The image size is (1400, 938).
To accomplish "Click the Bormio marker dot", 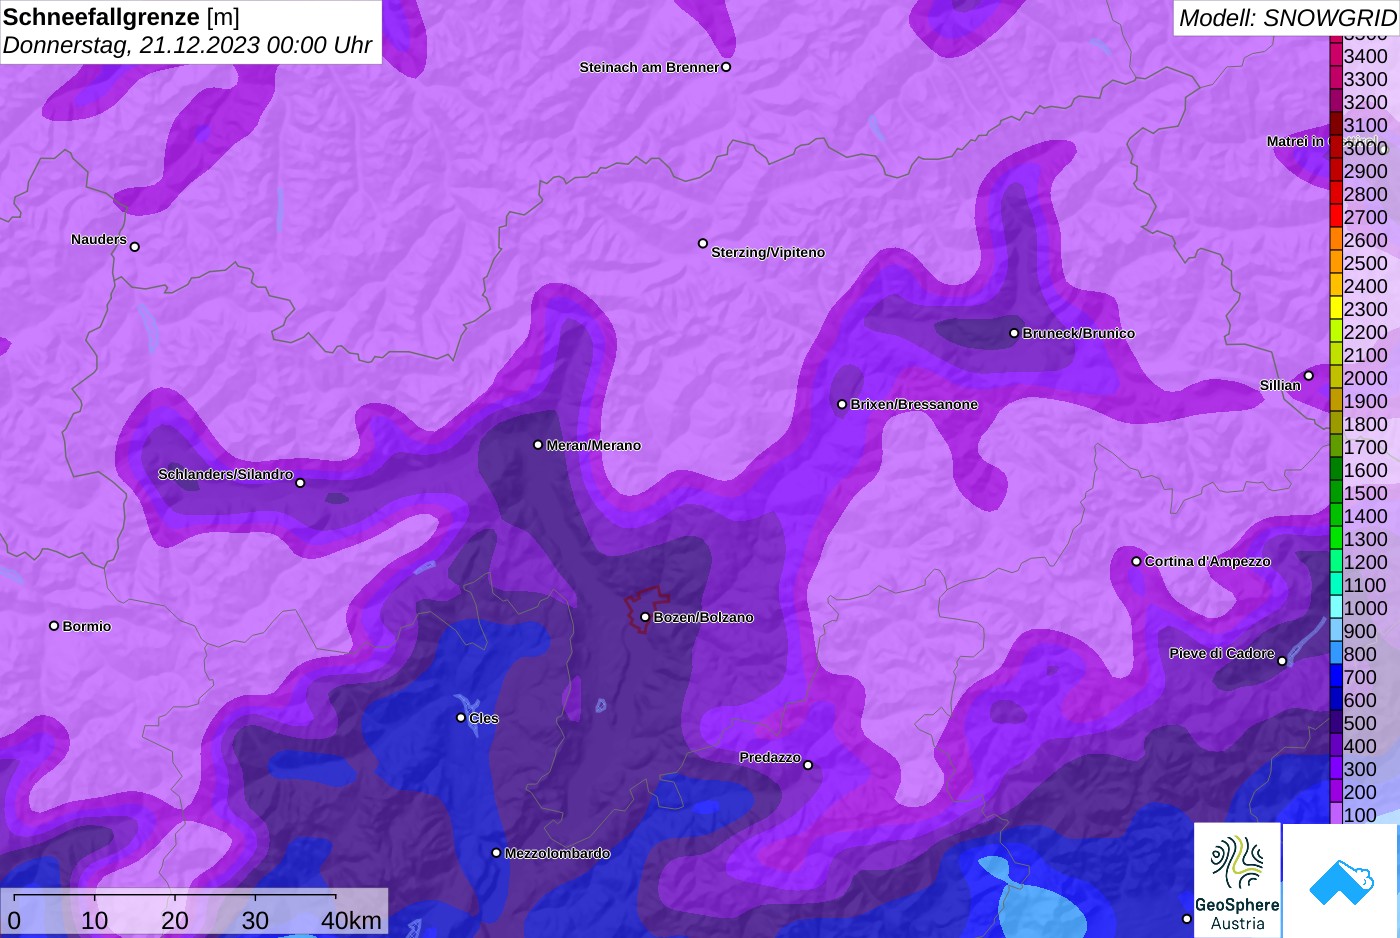I will click(54, 626).
